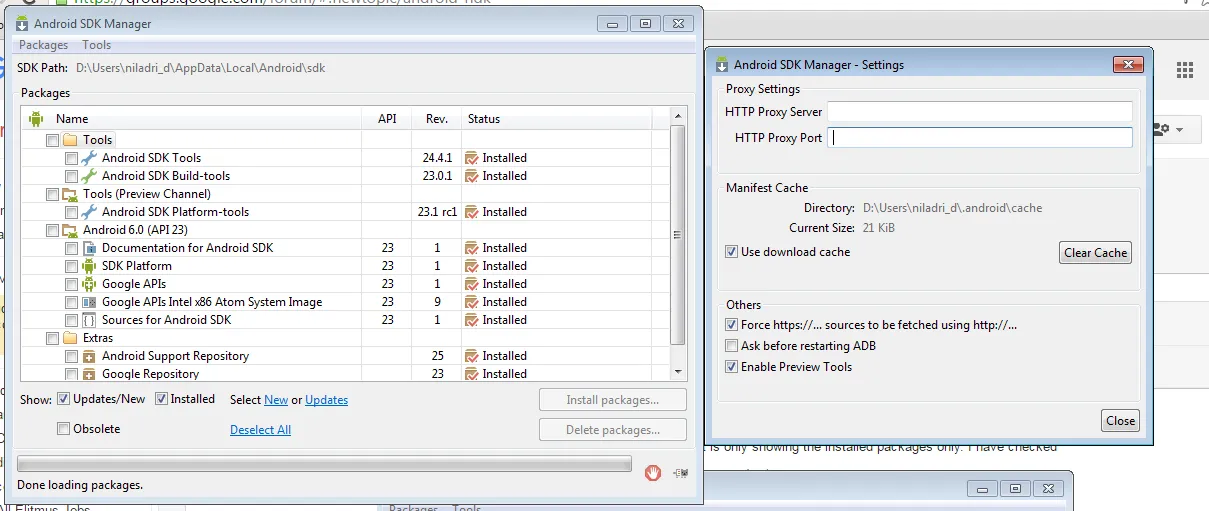
Task: Click the Close button in Settings
Action: point(1120,421)
